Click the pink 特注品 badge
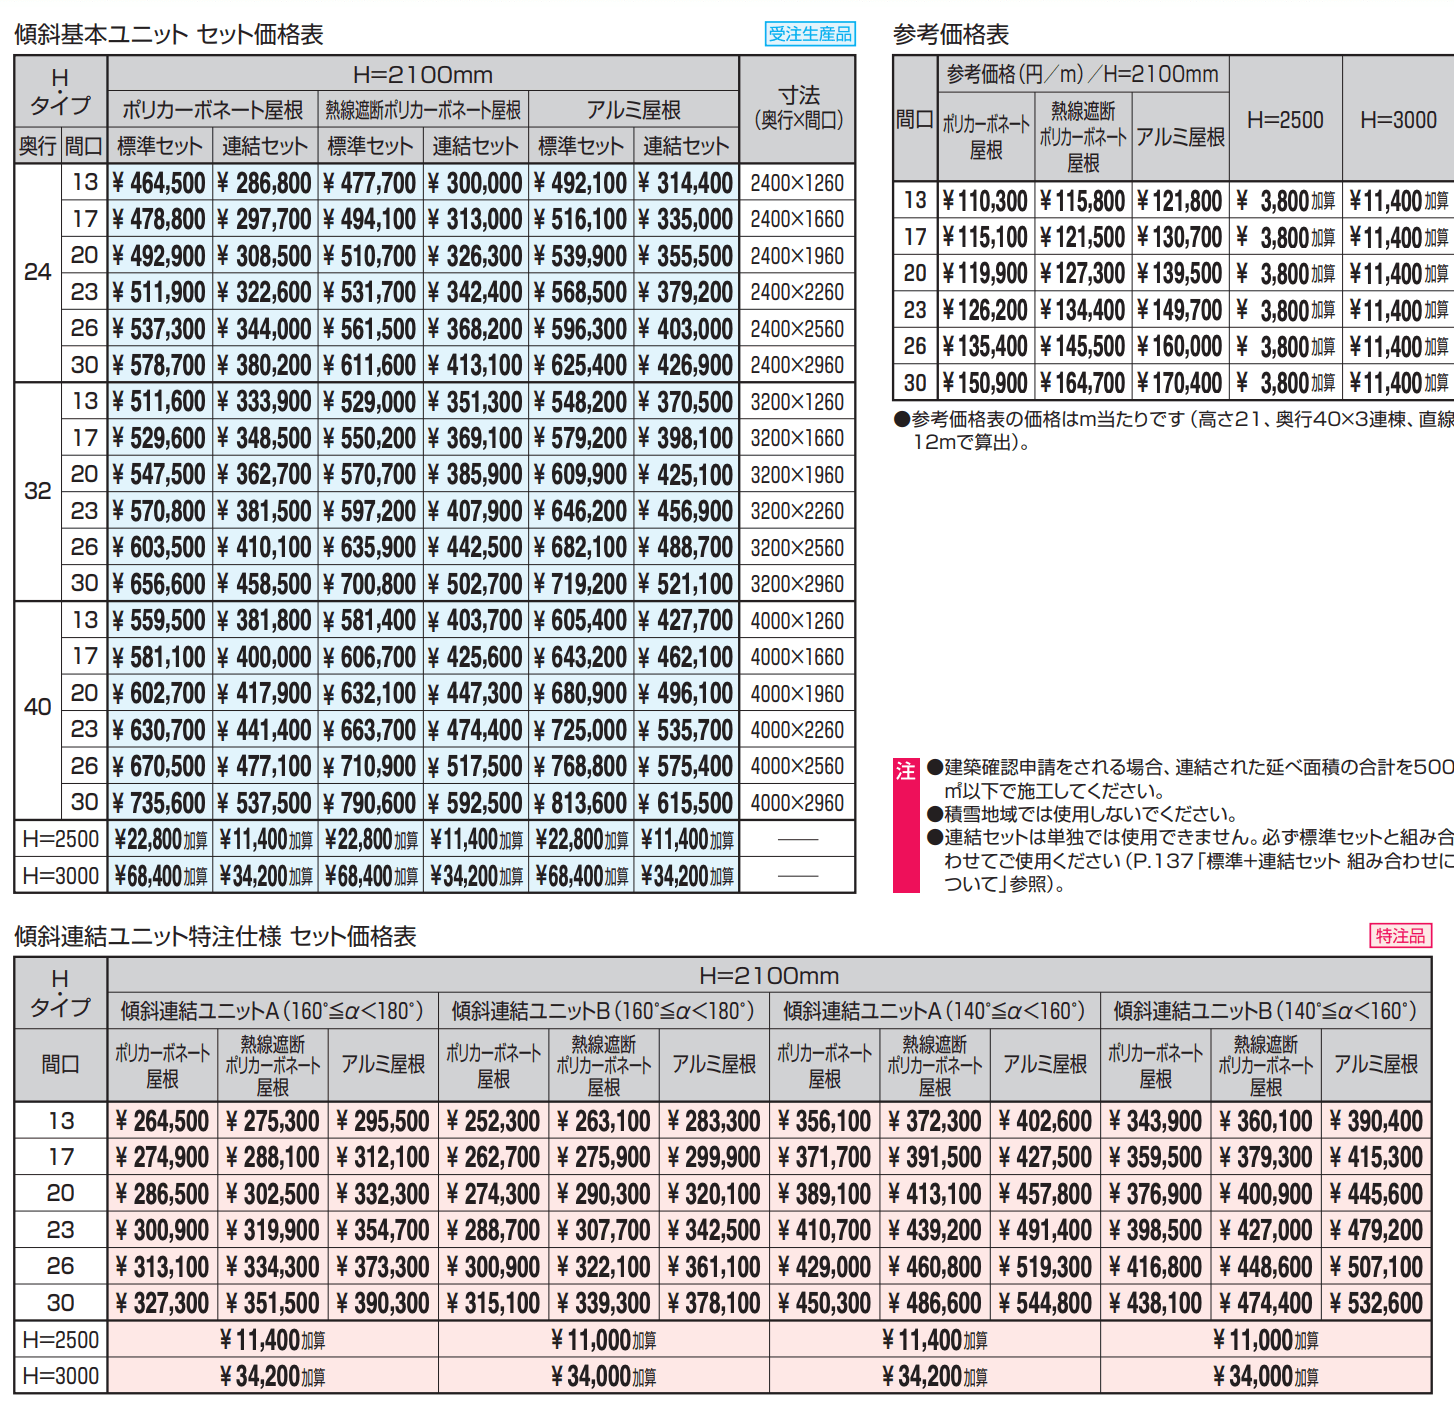 click(1400, 936)
